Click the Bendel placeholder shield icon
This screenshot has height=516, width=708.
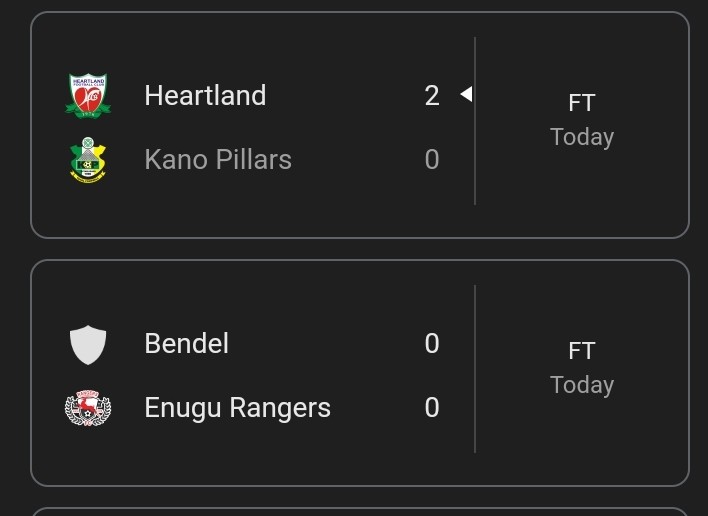pos(88,344)
